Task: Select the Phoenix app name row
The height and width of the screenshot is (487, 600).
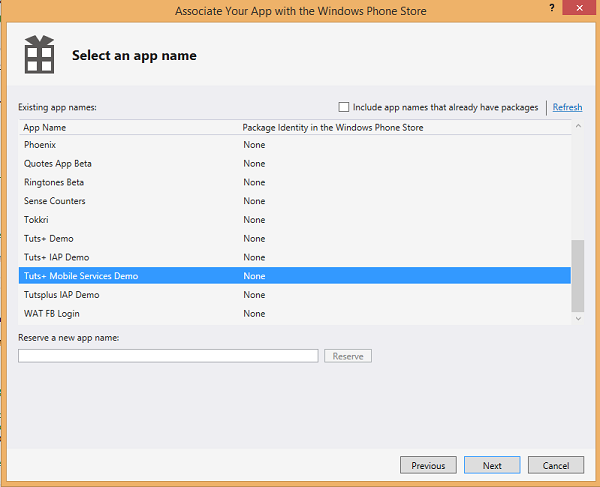Action: 295,145
